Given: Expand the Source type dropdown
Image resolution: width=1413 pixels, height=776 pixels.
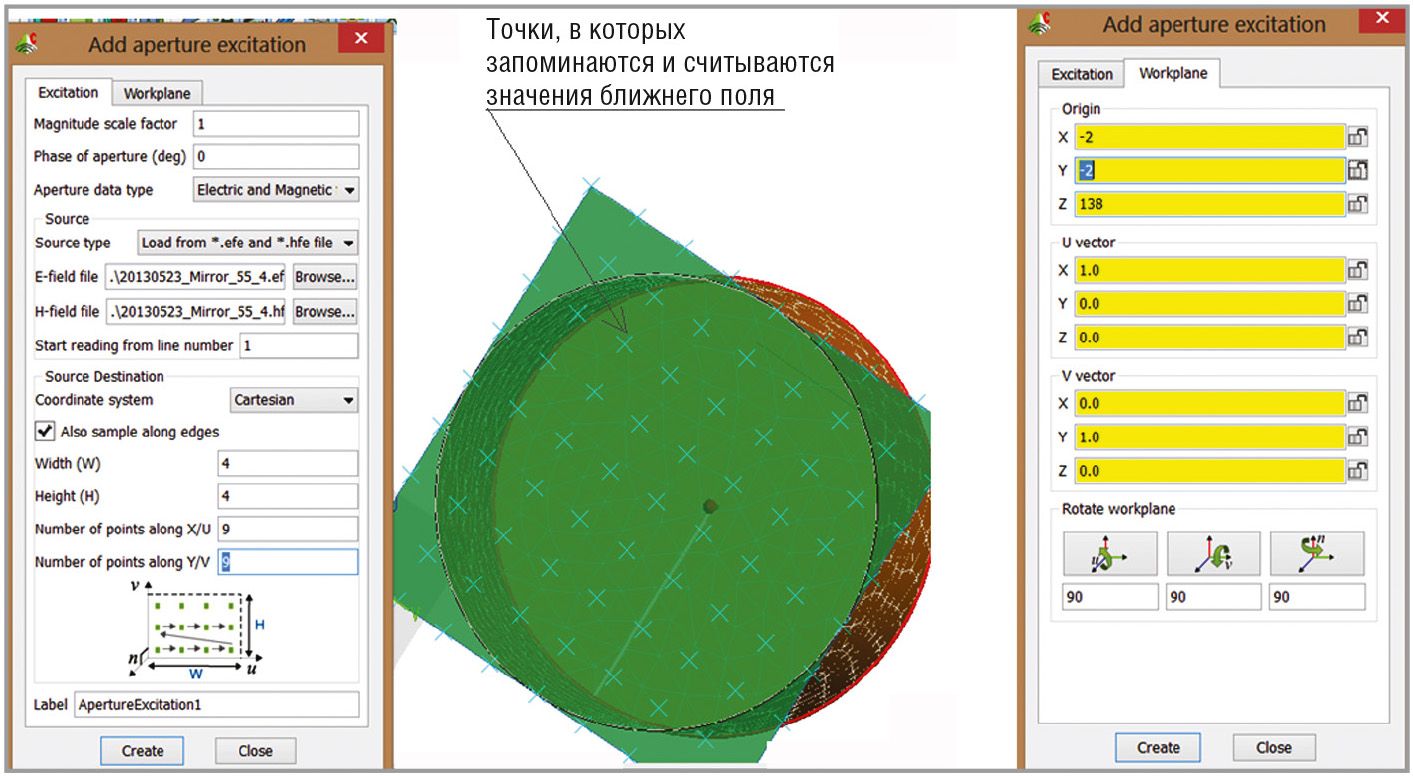Looking at the screenshot, I should tap(248, 243).
